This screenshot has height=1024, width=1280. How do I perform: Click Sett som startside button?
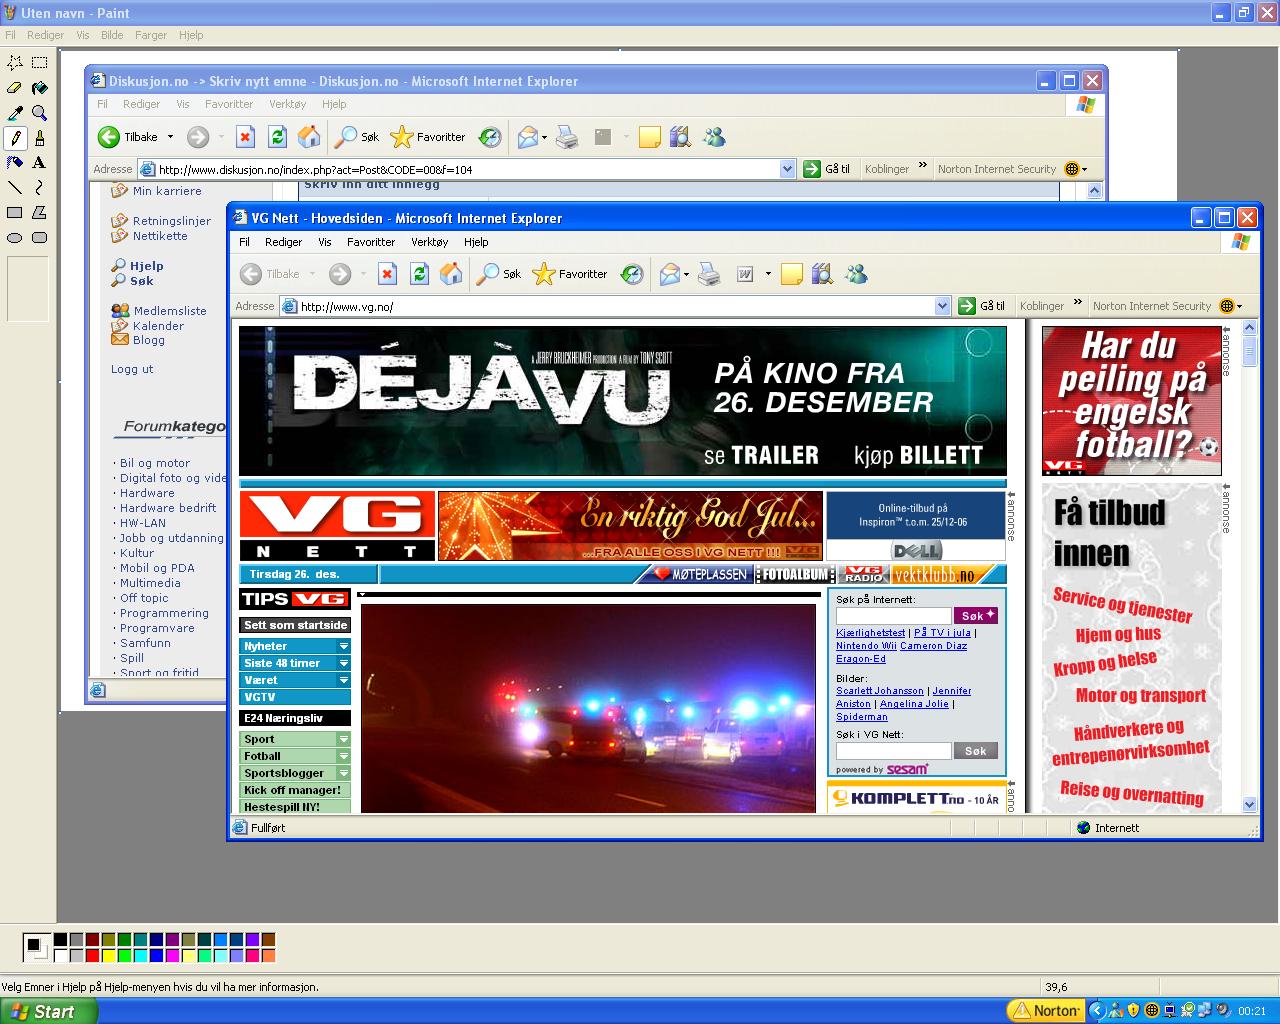[x=295, y=625]
